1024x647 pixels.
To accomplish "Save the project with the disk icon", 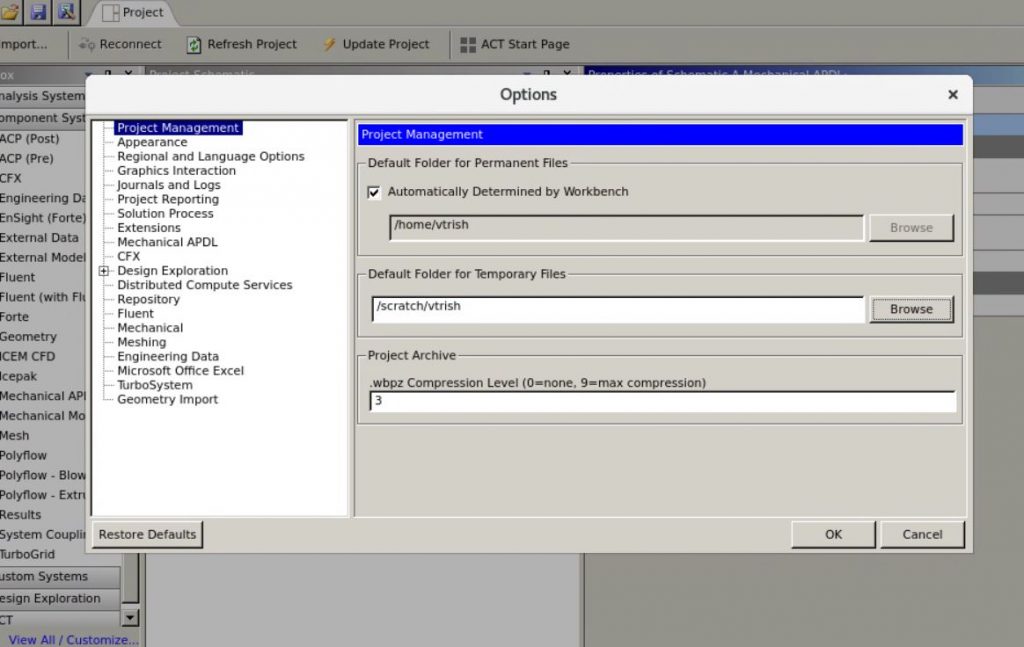I will click(37, 11).
